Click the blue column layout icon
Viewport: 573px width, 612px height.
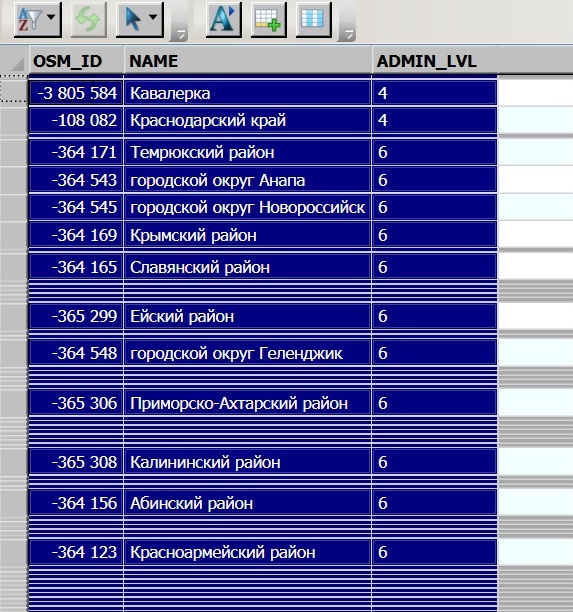click(313, 19)
